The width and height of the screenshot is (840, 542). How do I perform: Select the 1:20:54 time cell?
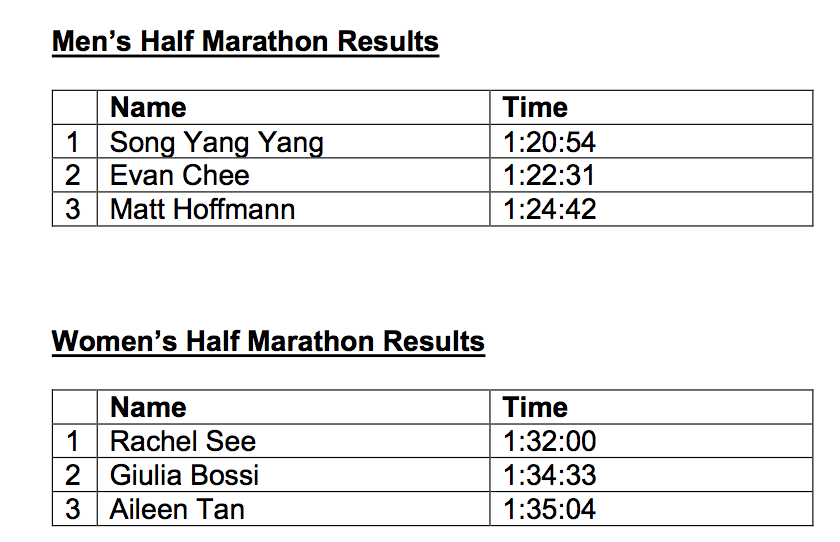tap(549, 142)
